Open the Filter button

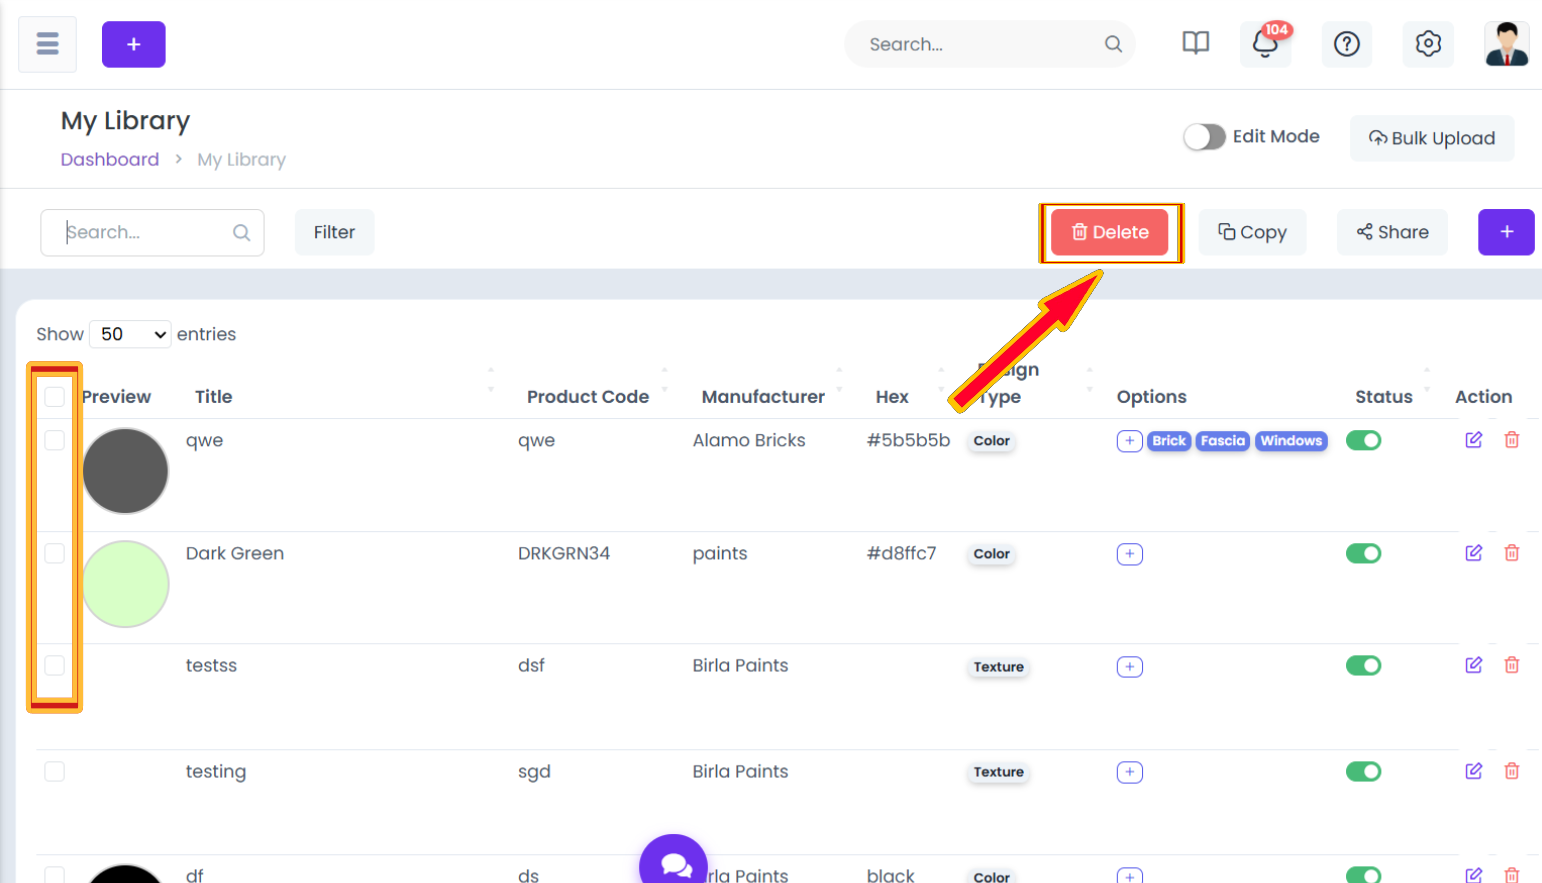click(334, 232)
